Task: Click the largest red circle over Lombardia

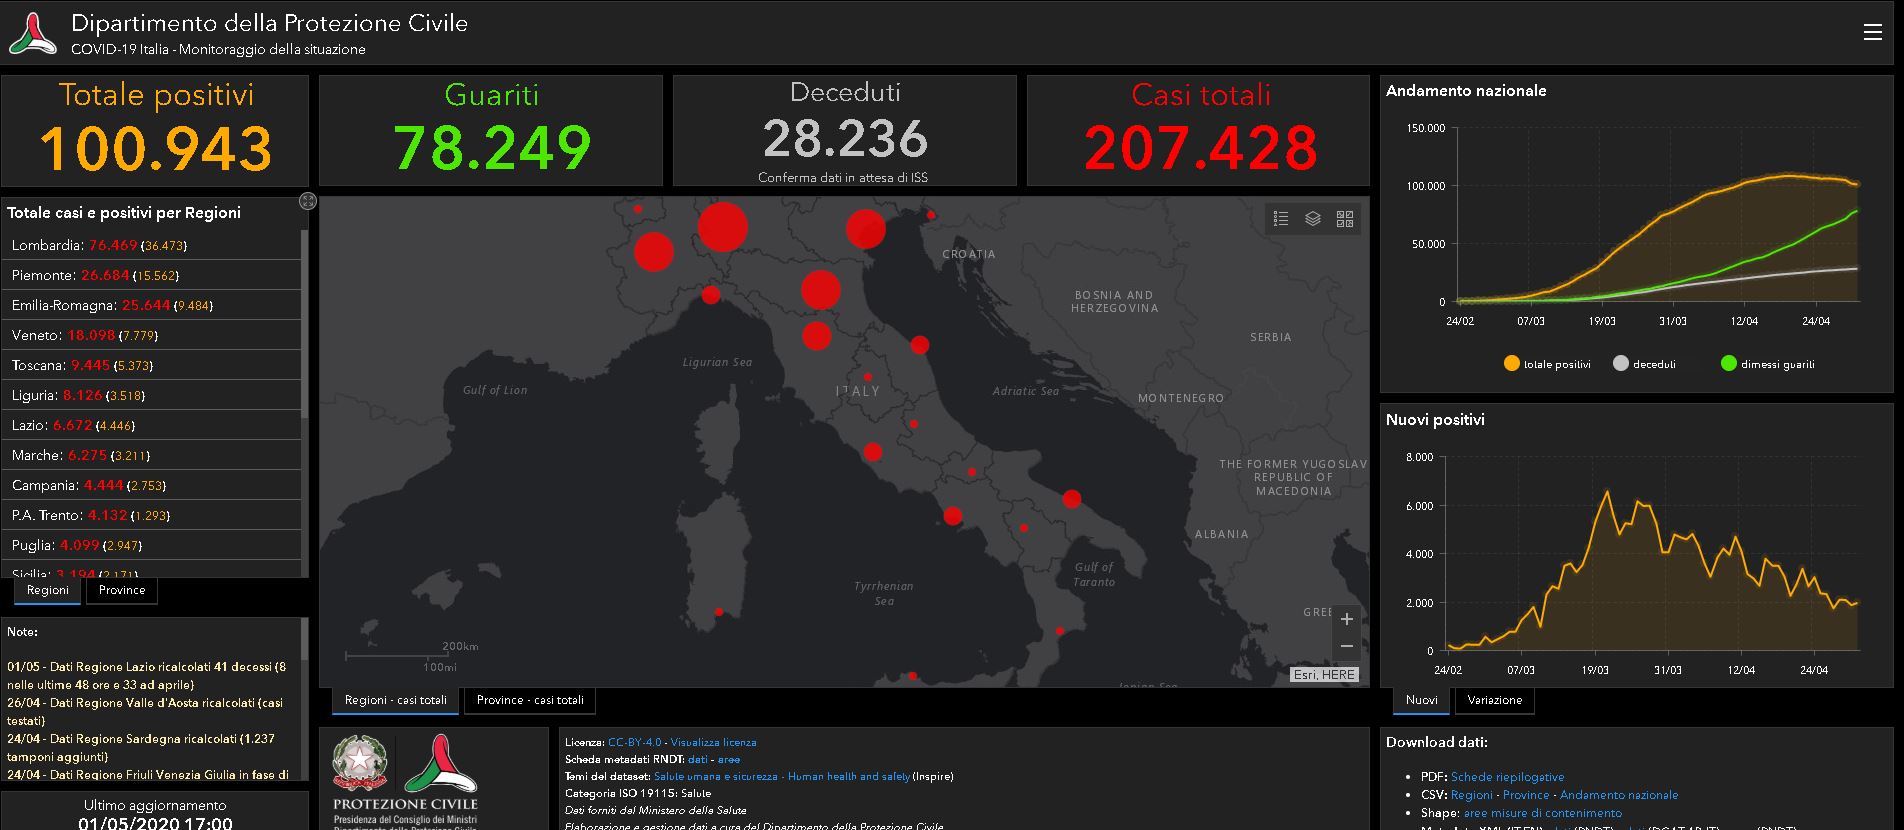Action: (722, 227)
